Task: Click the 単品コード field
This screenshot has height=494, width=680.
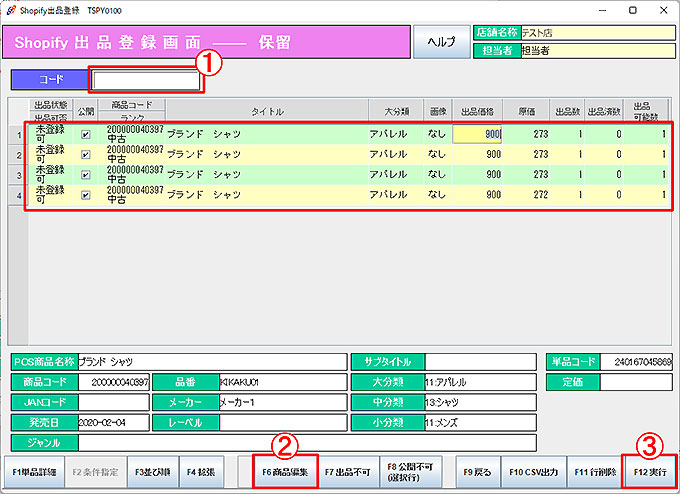Action: pos(636,362)
